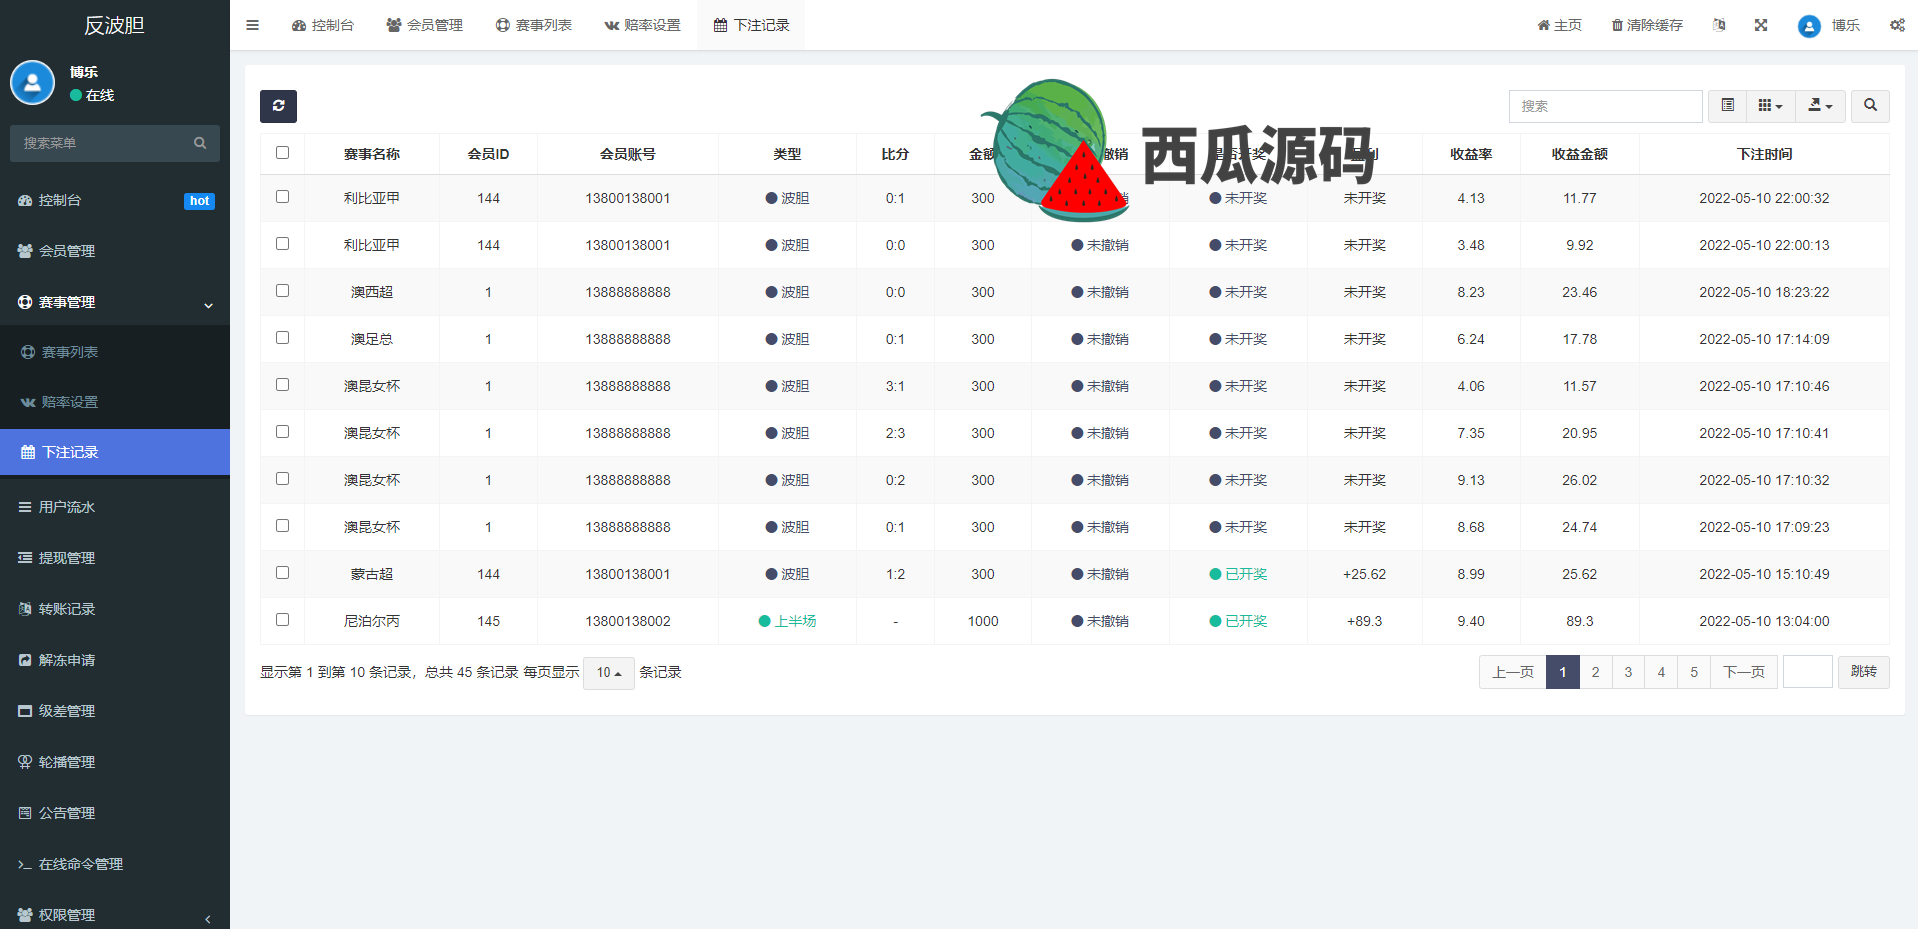Viewport: 1918px width, 929px height.
Task: Click 清除缓存 to clear cache
Action: pyautogui.click(x=1647, y=25)
